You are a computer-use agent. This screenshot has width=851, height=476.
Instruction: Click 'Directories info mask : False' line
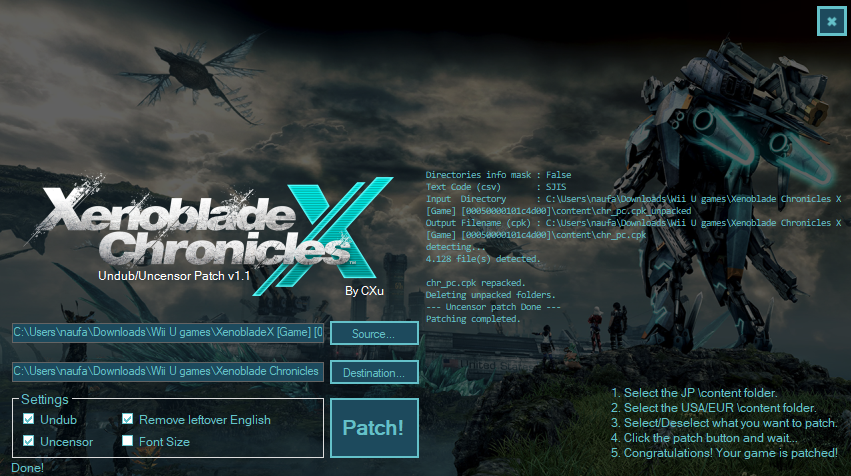coord(498,175)
